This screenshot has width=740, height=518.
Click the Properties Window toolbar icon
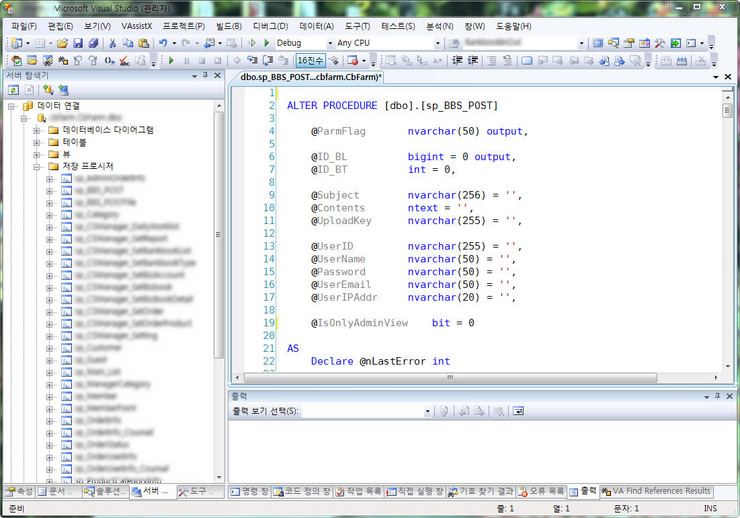tap(629, 43)
